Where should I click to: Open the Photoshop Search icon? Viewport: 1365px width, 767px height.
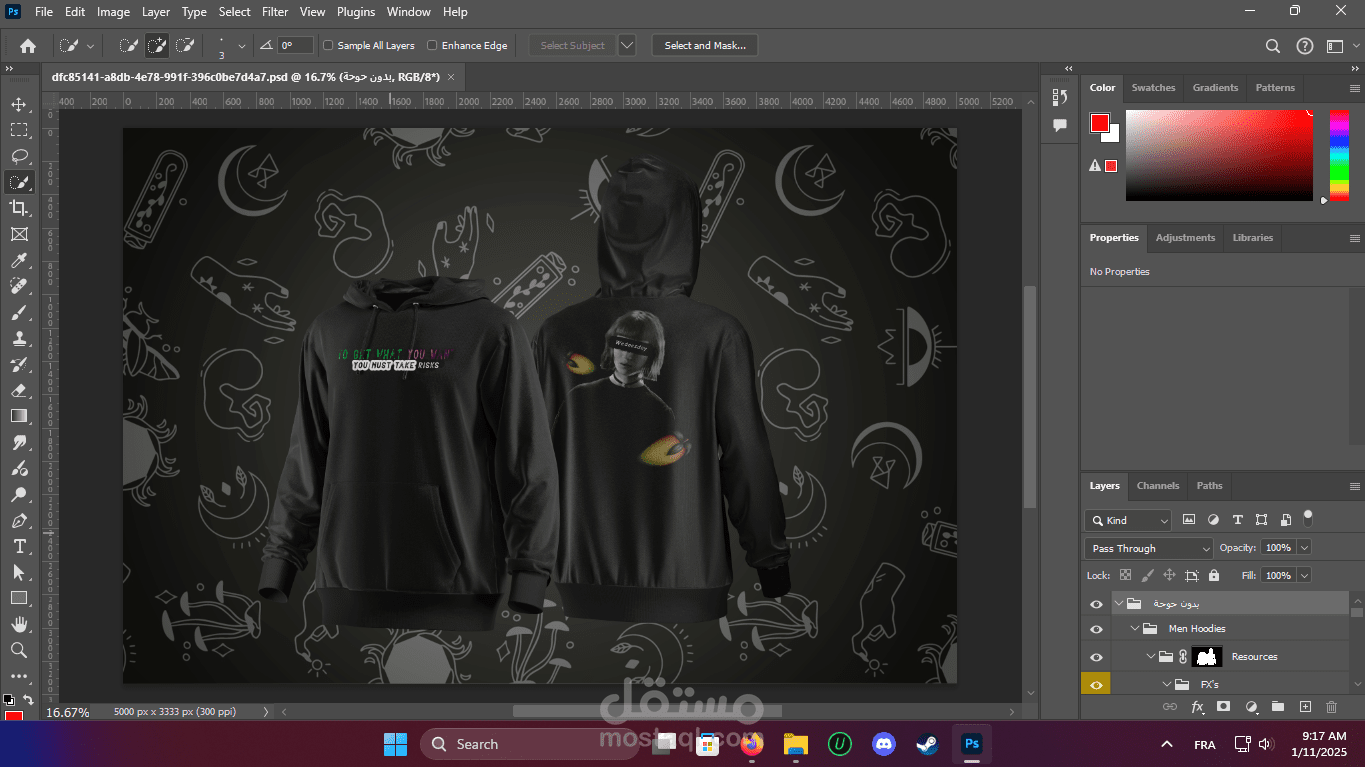(1273, 45)
